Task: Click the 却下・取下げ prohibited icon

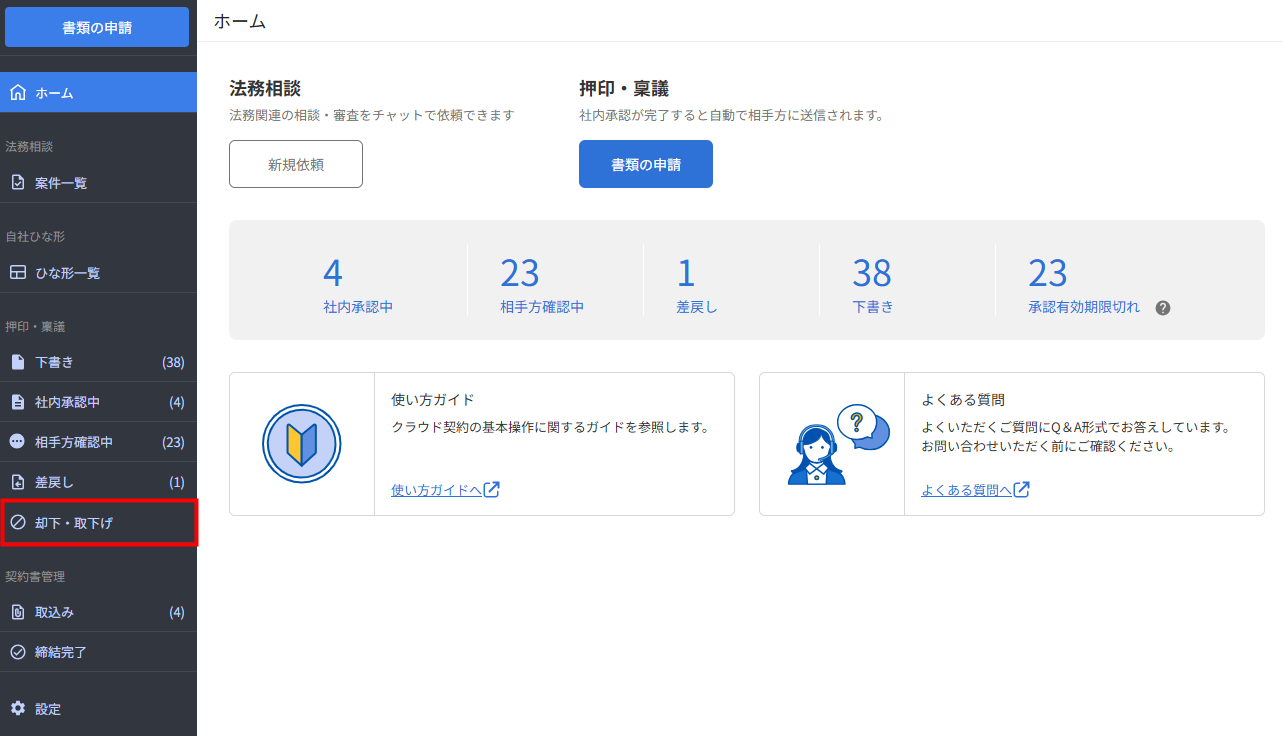Action: tap(17, 522)
